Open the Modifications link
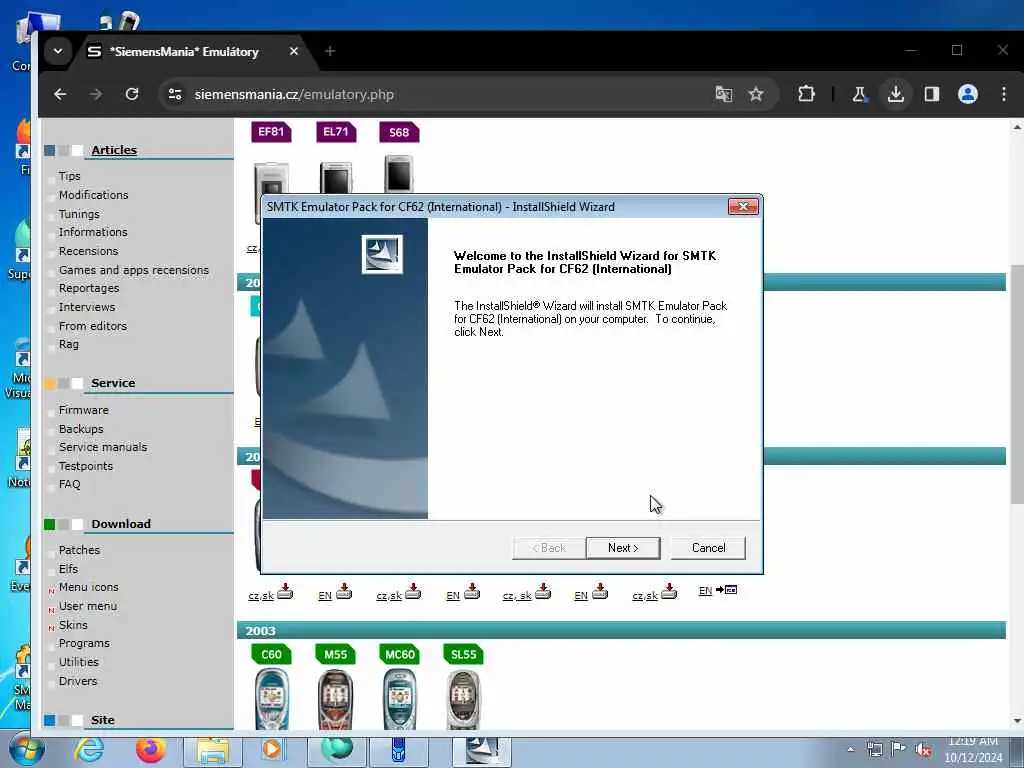 click(93, 195)
